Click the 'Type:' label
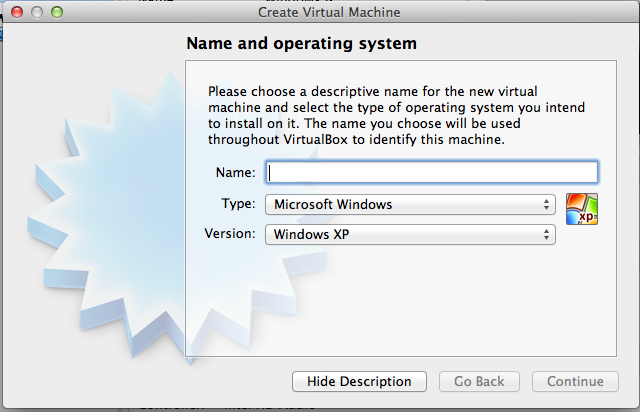Screen dimensions: 640x412 [238, 203]
